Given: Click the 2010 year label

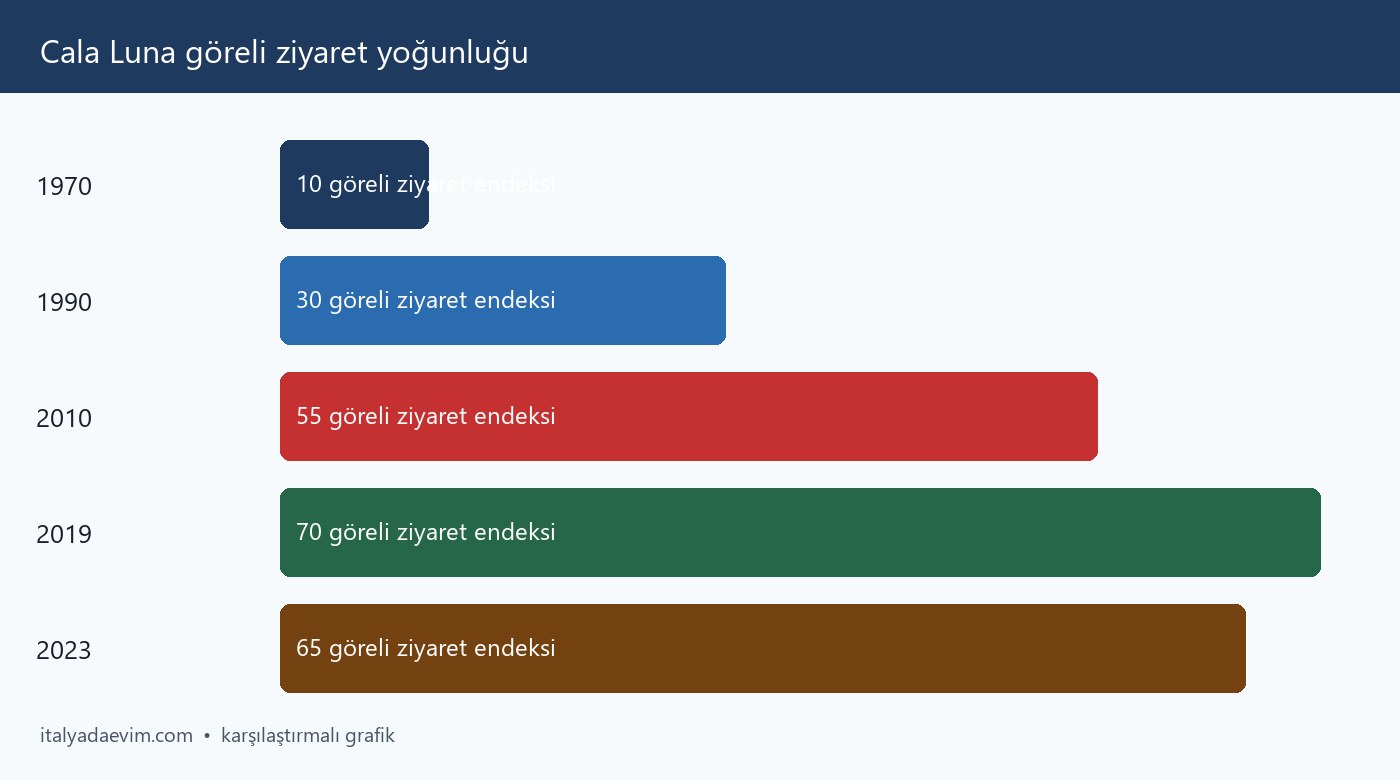Looking at the screenshot, I should point(64,418).
